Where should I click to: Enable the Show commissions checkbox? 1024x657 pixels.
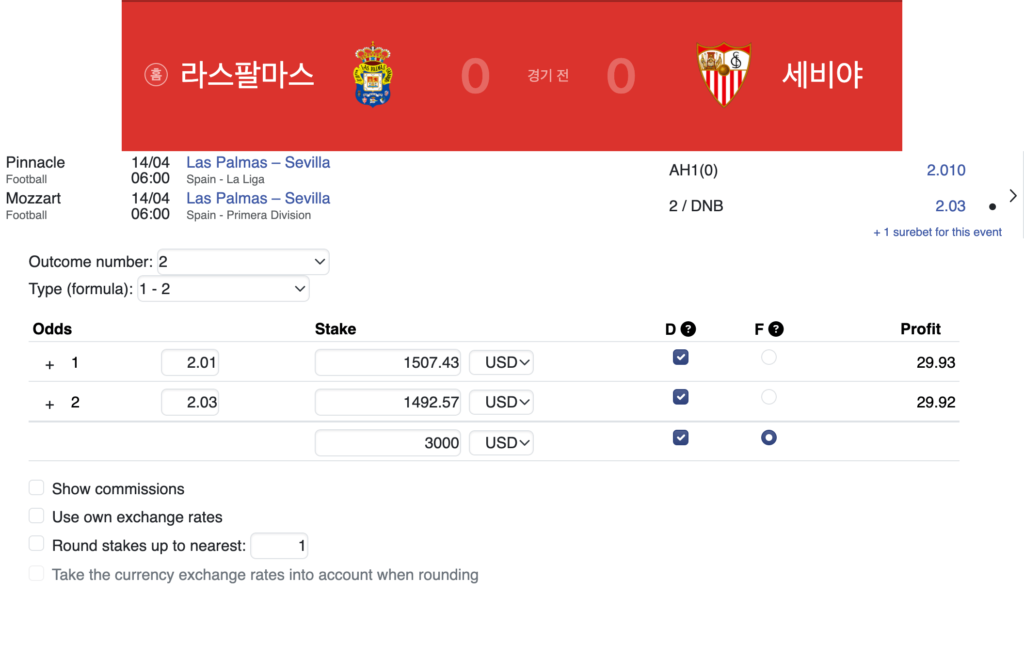click(x=37, y=488)
